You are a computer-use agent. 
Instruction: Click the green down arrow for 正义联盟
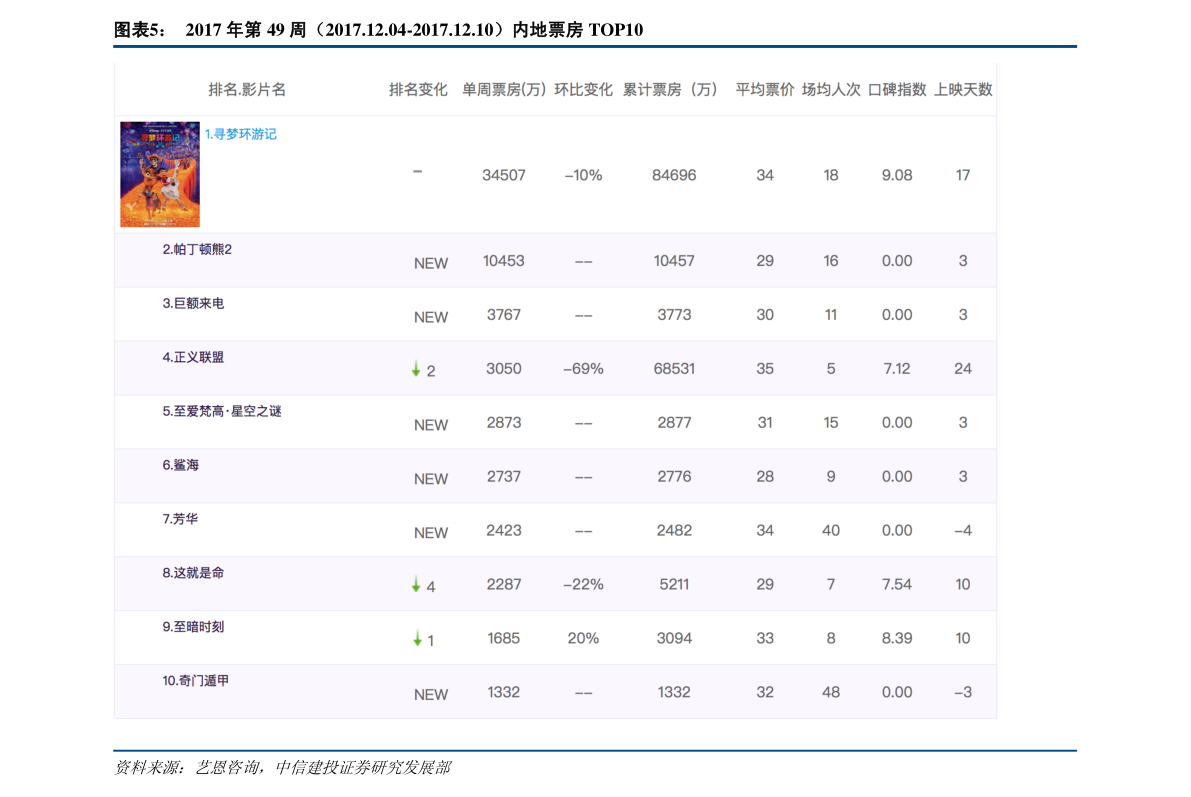(416, 370)
